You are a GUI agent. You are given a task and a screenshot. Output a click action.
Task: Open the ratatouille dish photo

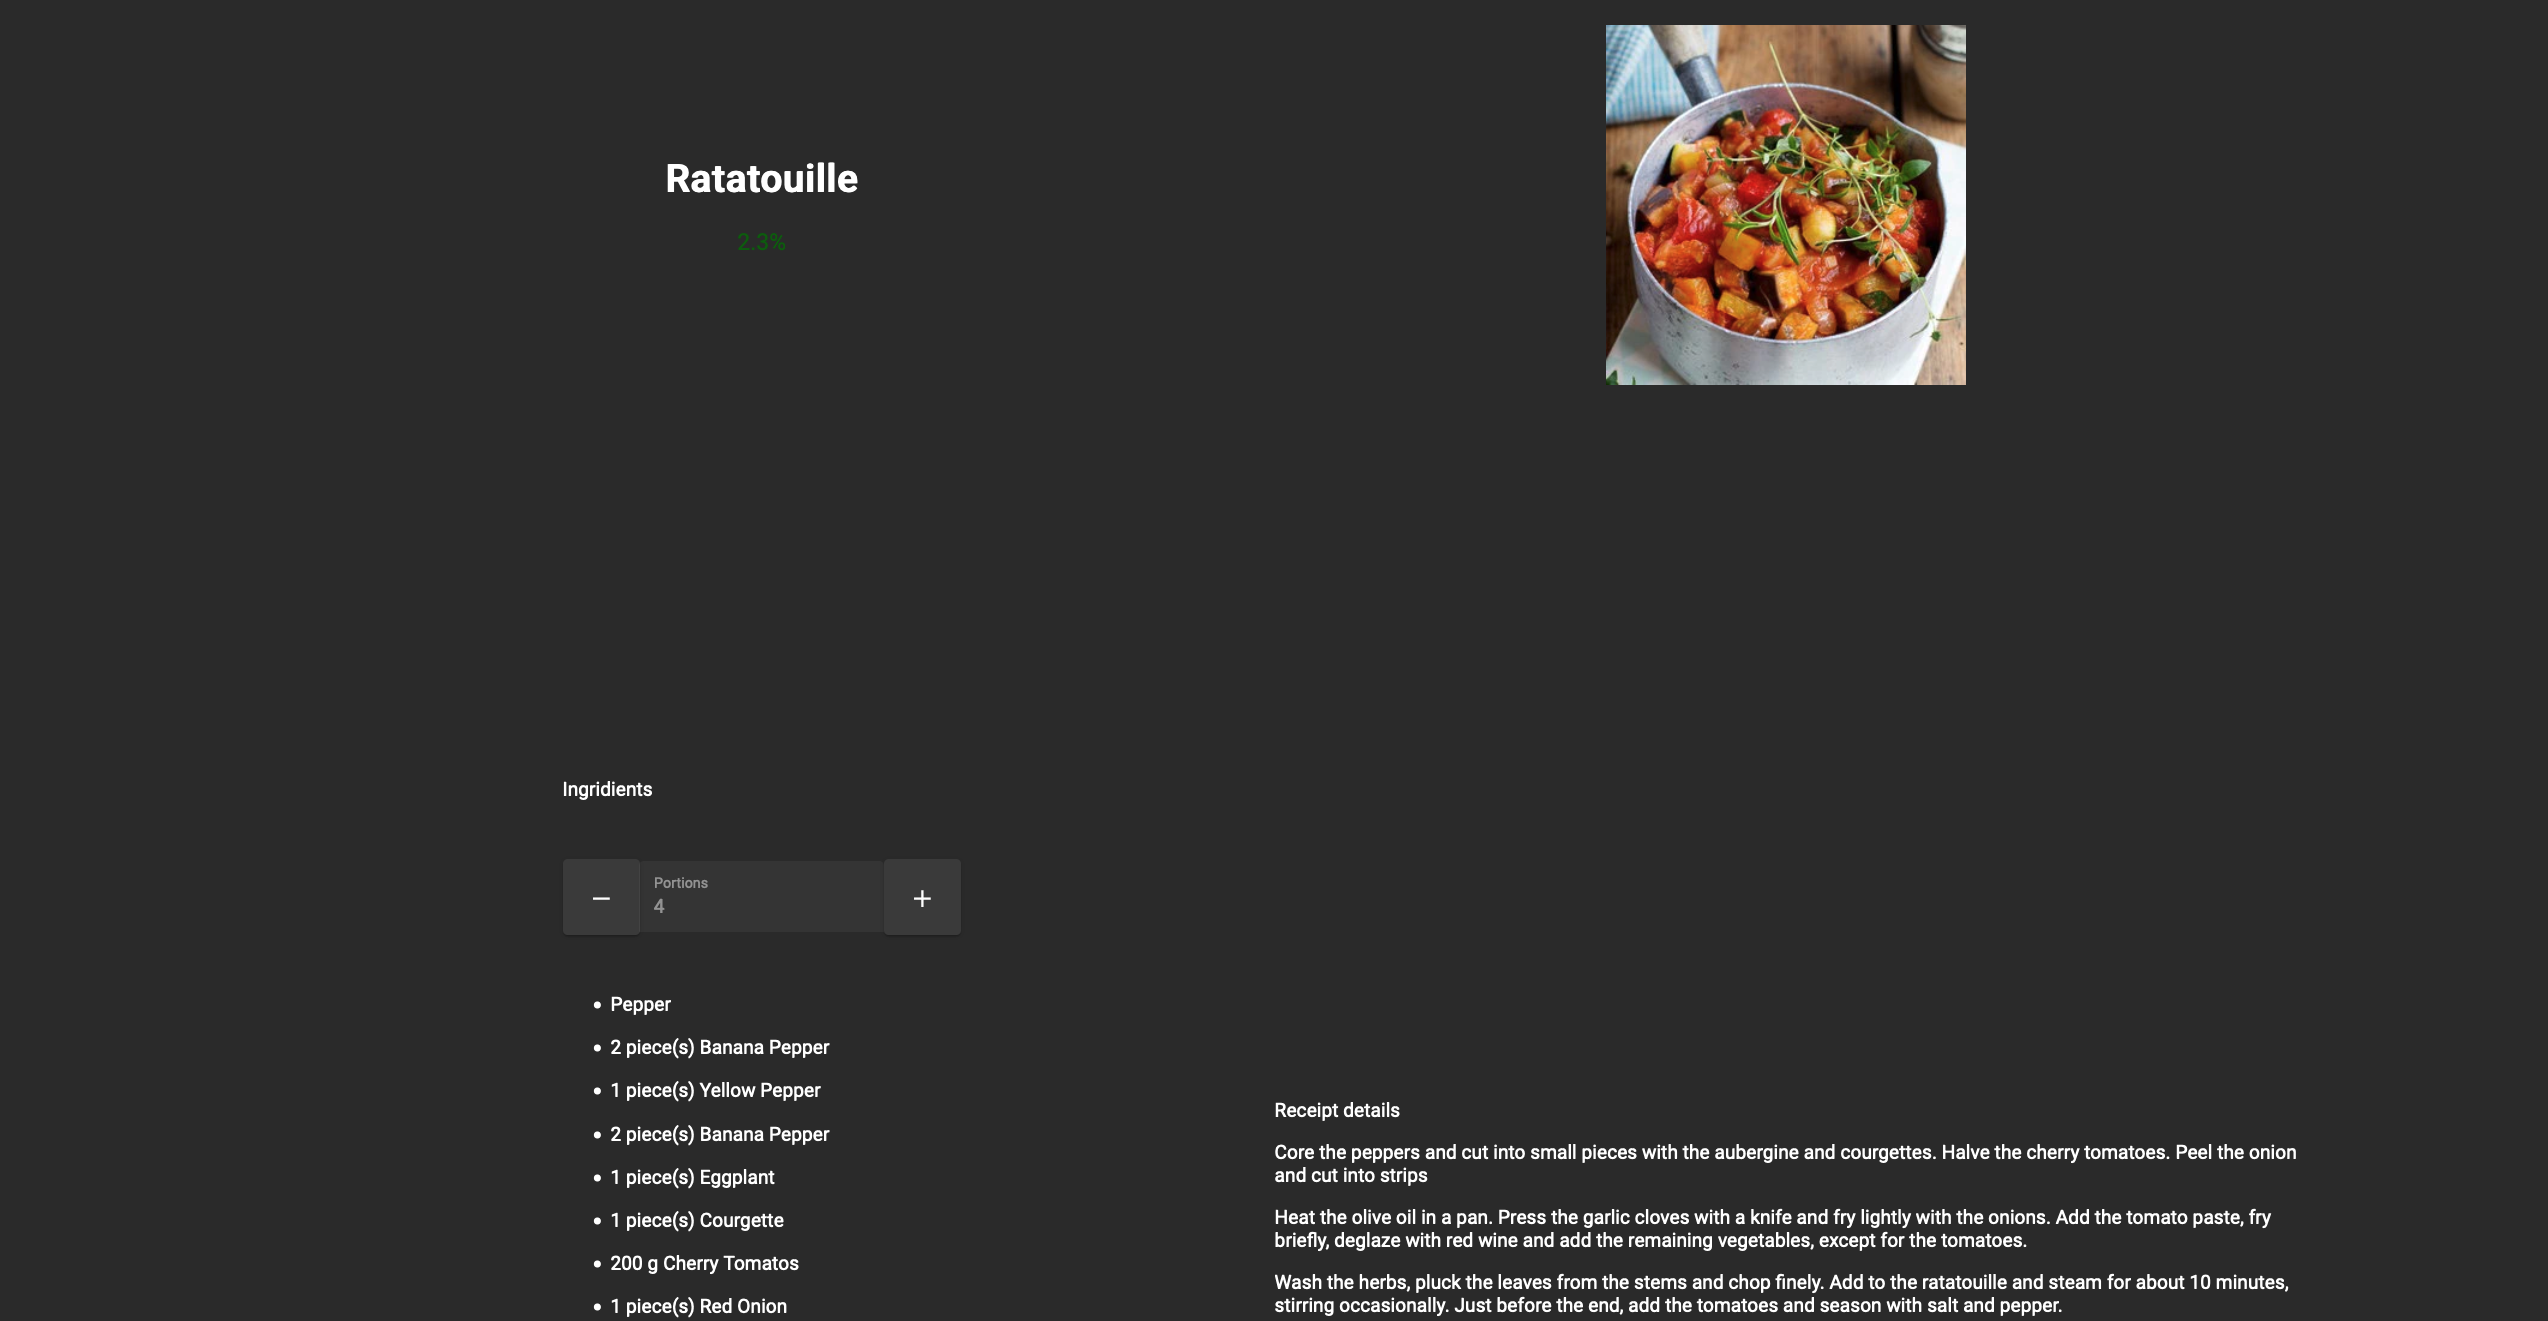[x=1785, y=205]
